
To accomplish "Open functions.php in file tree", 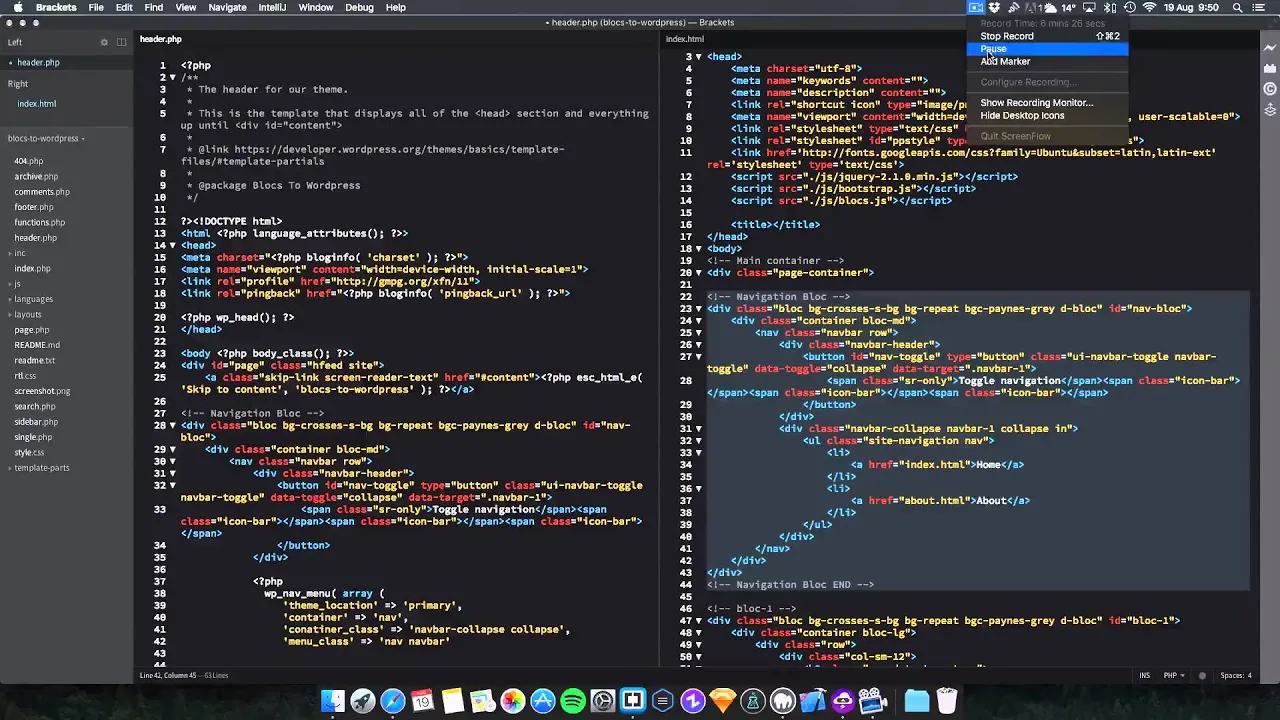I will click(39, 223).
